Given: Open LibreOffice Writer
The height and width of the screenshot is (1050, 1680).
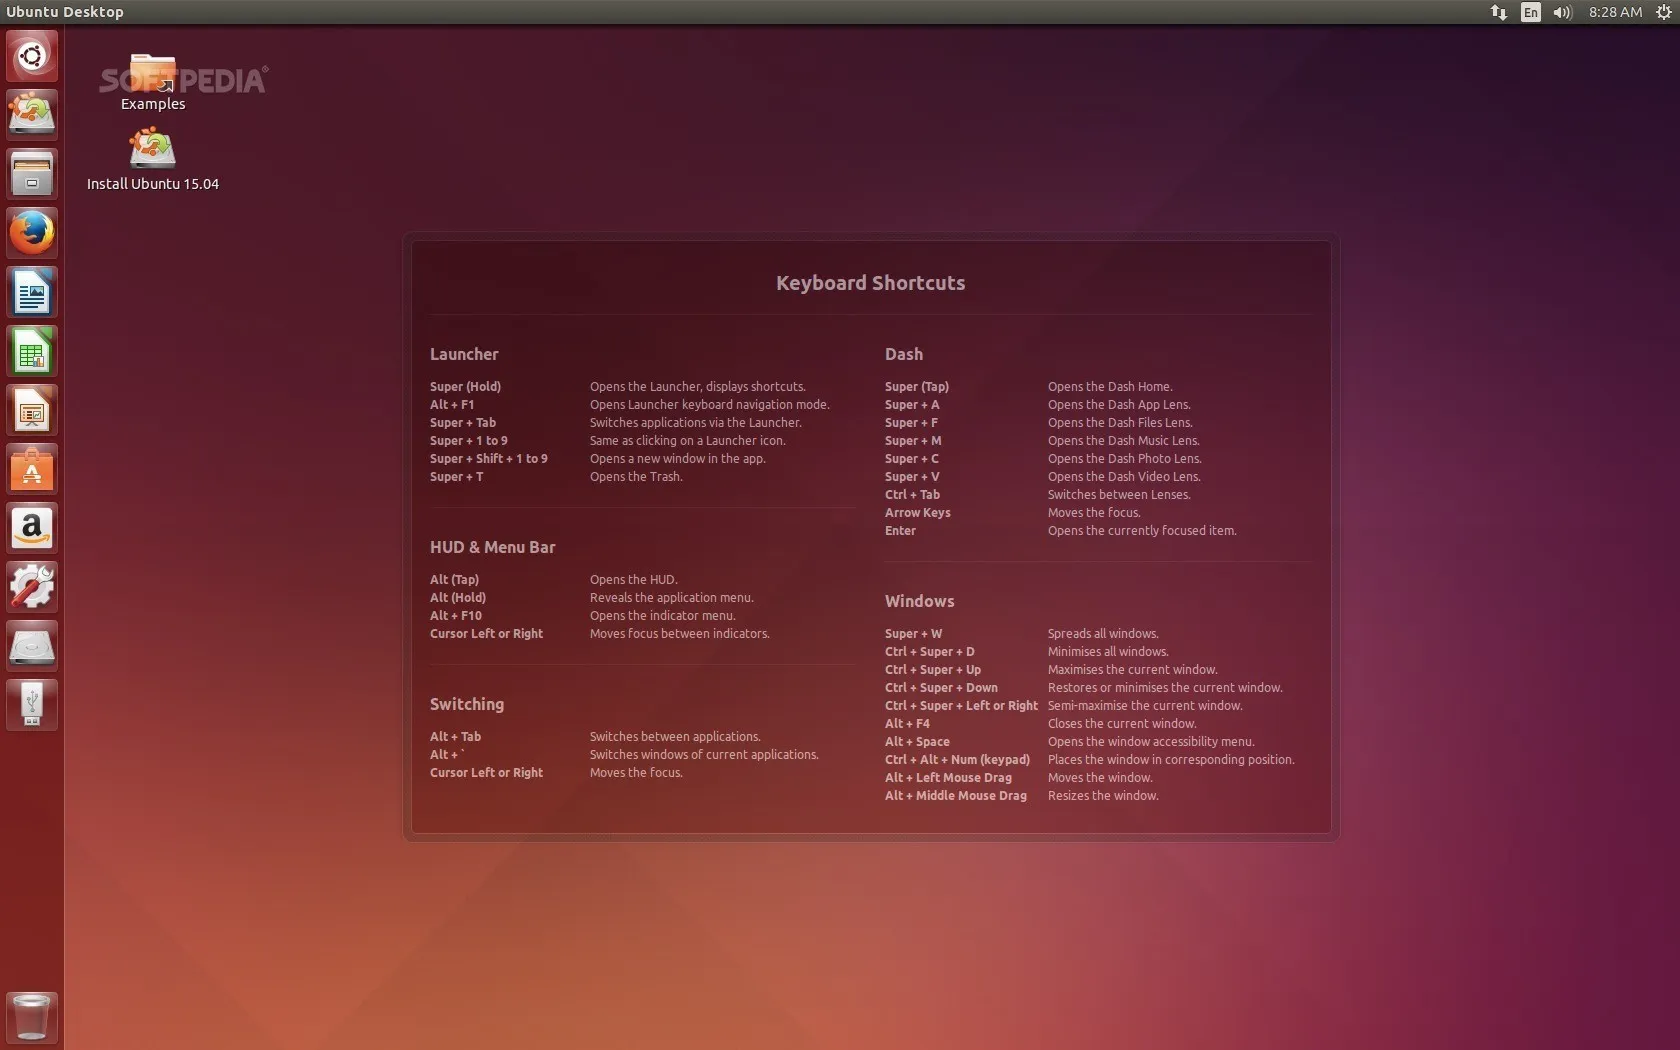Looking at the screenshot, I should 32,291.
